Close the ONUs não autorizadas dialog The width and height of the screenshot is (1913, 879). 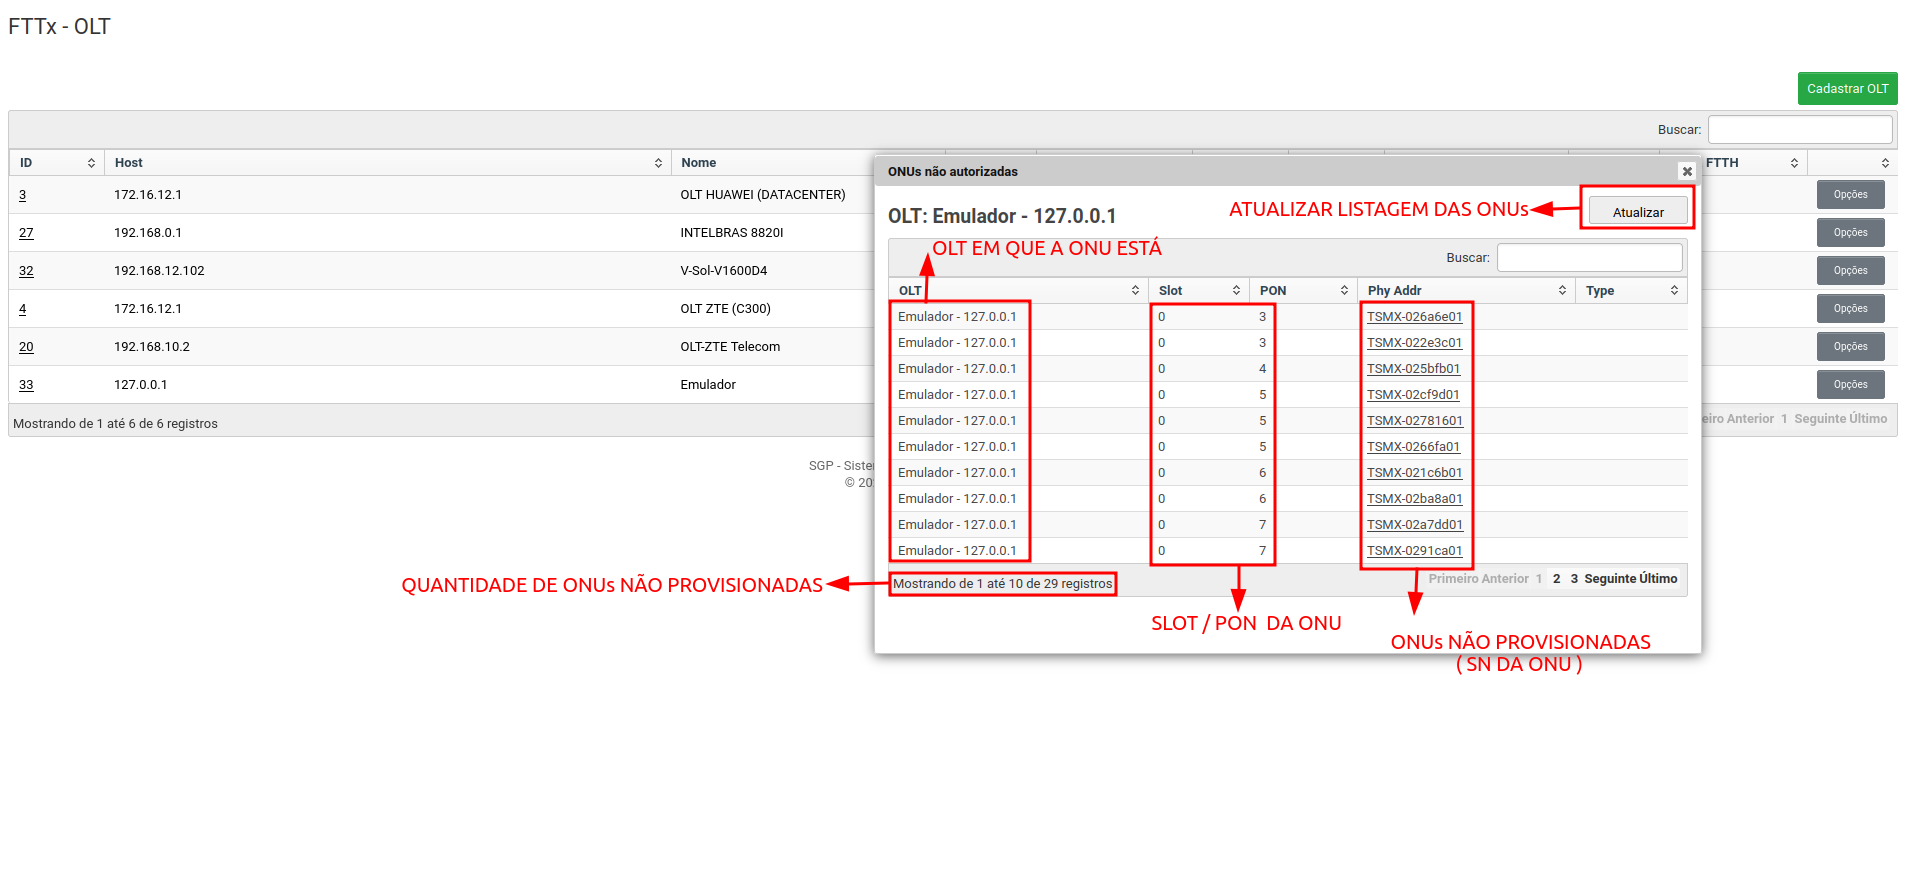coord(1686,171)
